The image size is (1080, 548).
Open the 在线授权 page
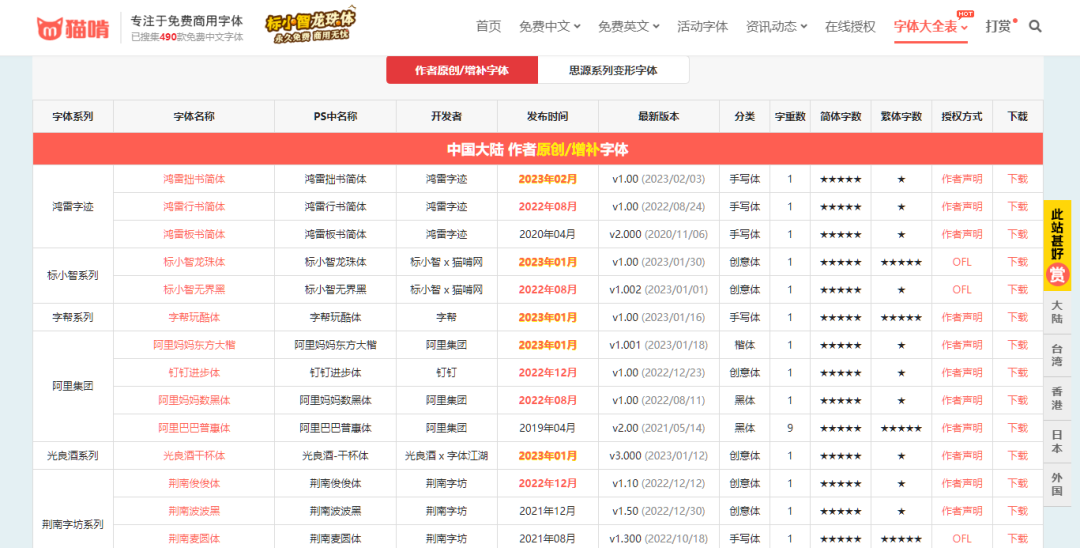click(851, 27)
